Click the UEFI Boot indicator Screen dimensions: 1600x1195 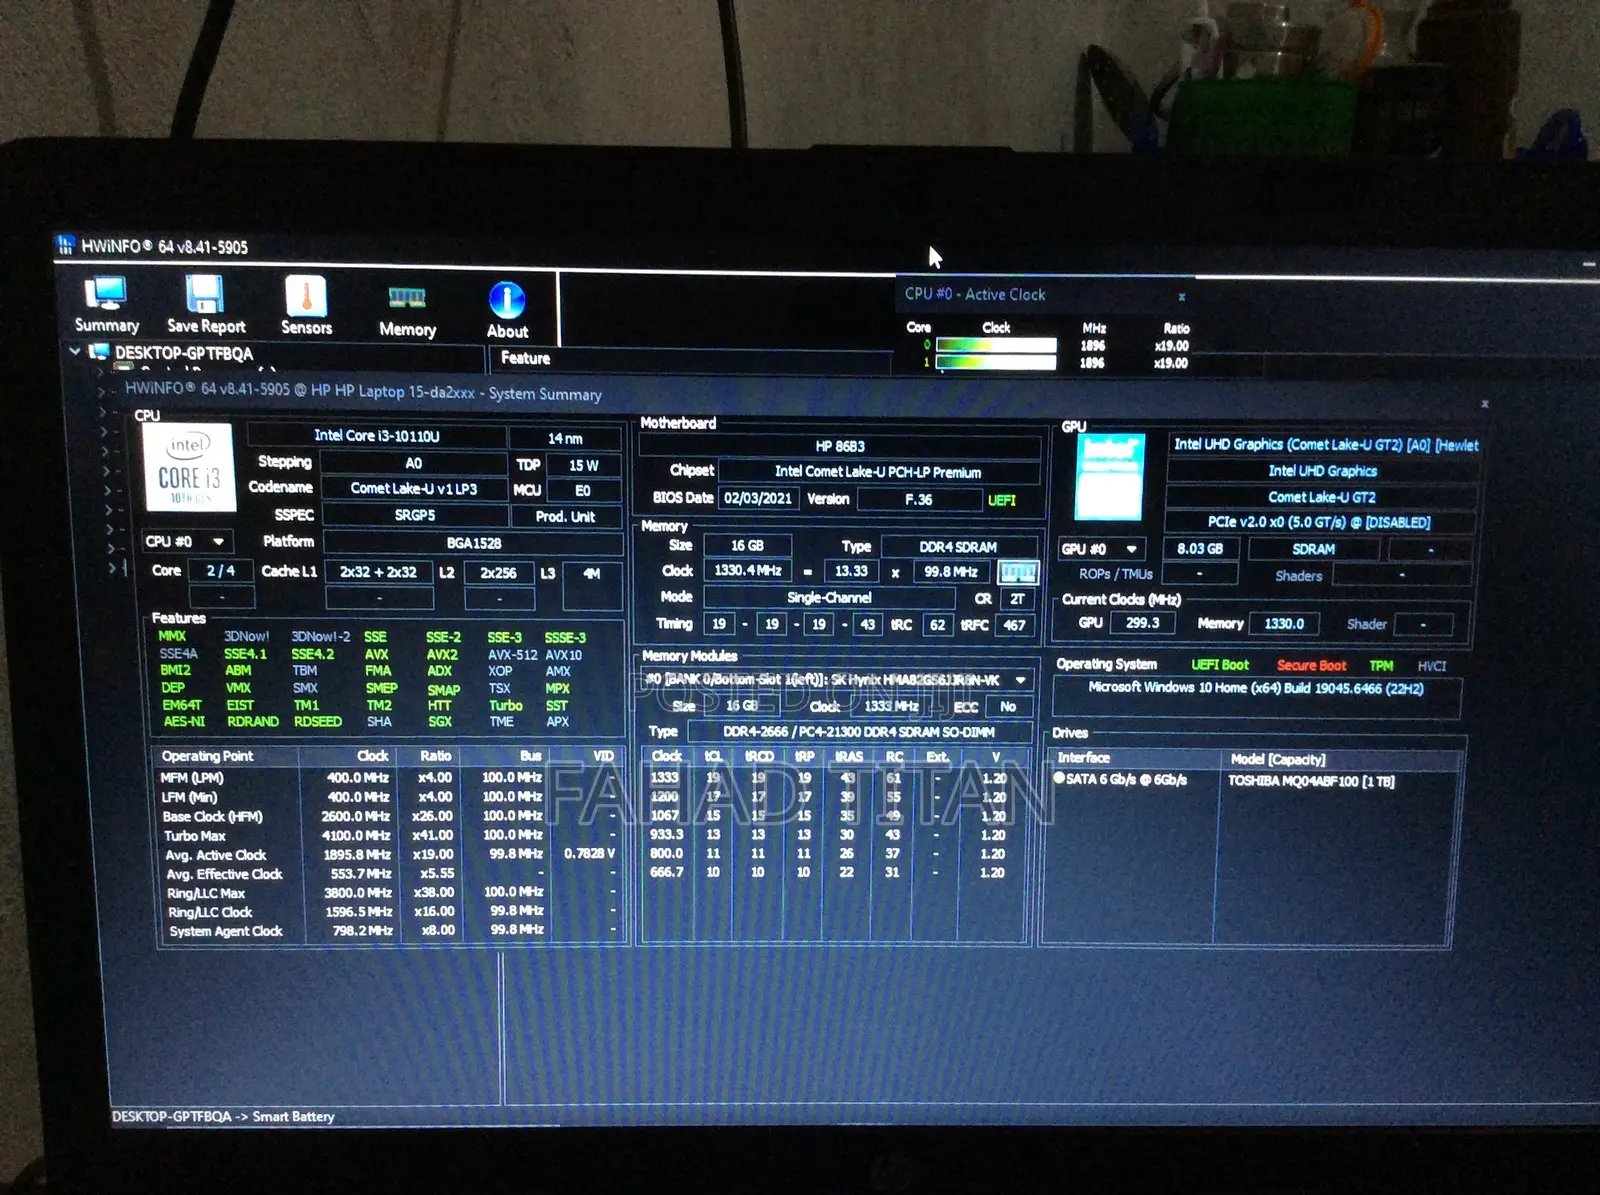1220,665
